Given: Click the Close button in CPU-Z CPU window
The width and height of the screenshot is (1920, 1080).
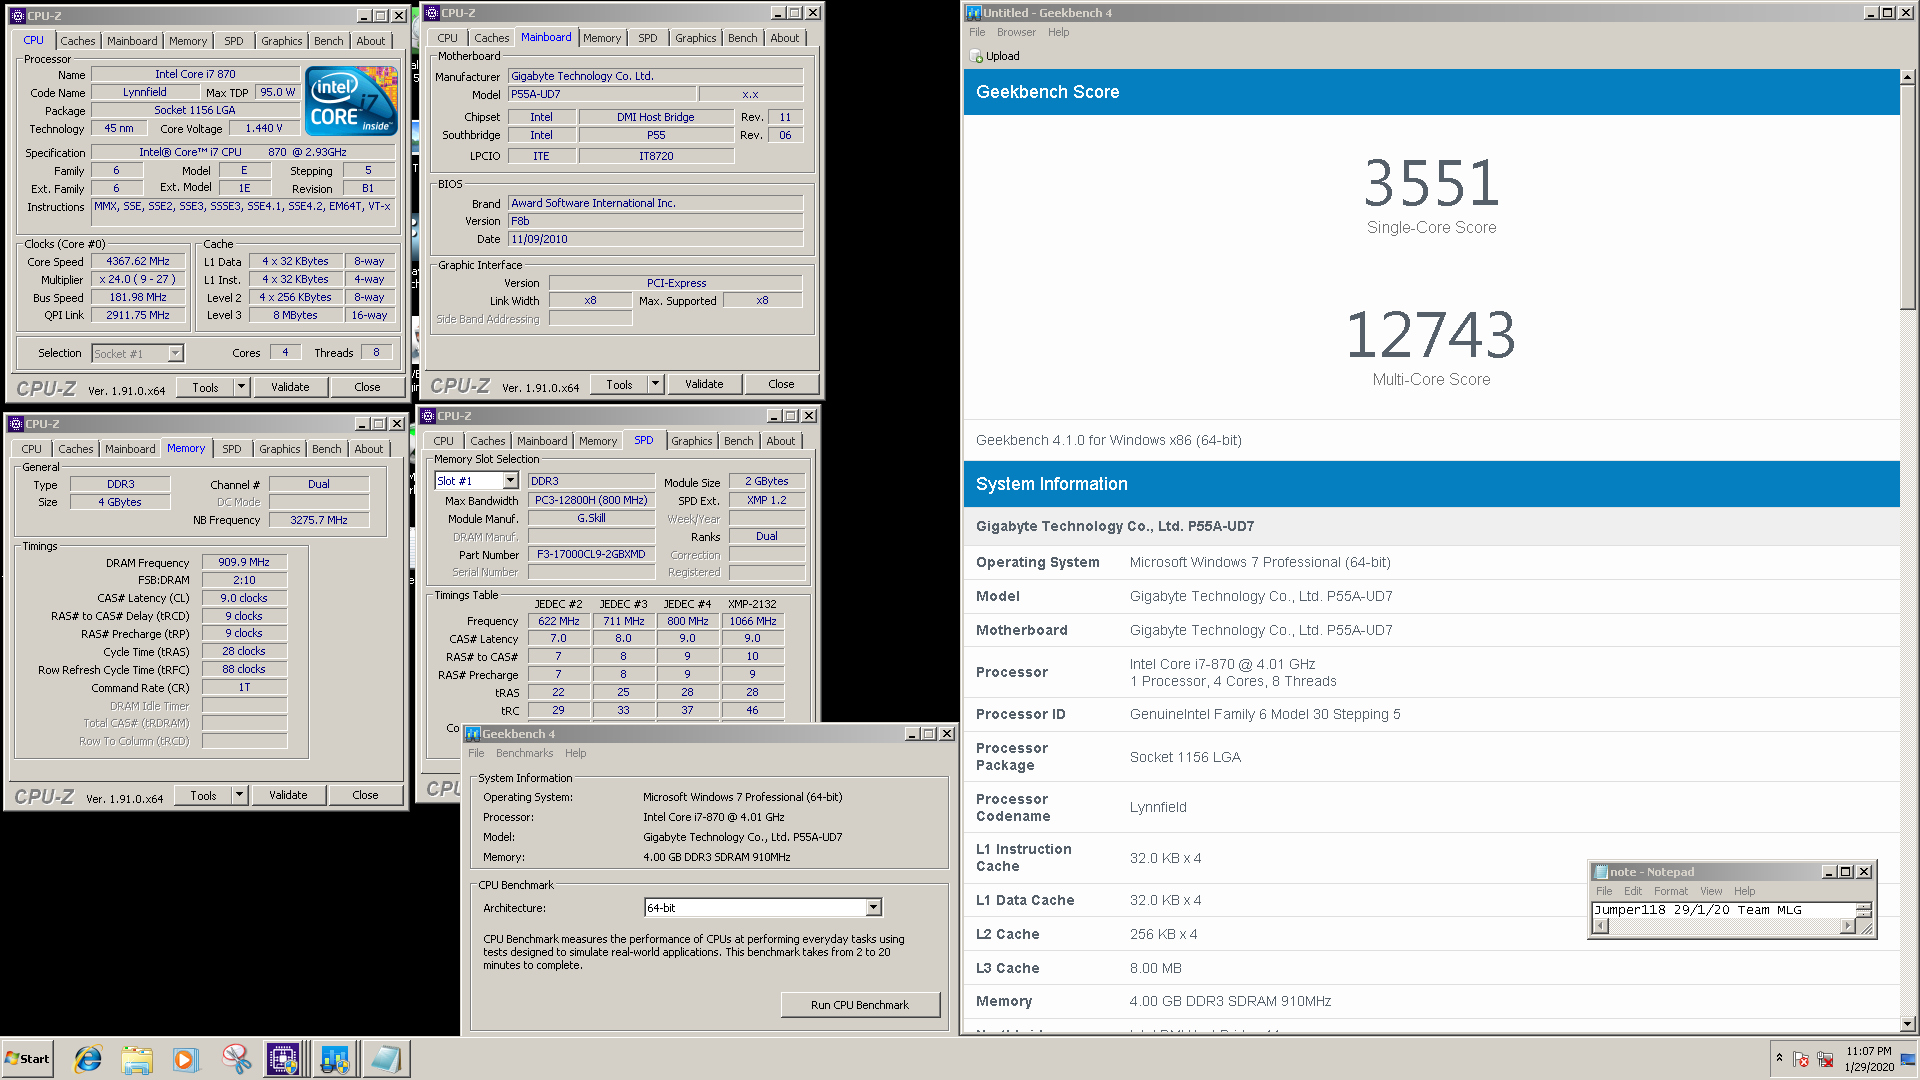Looking at the screenshot, I should (x=367, y=387).
